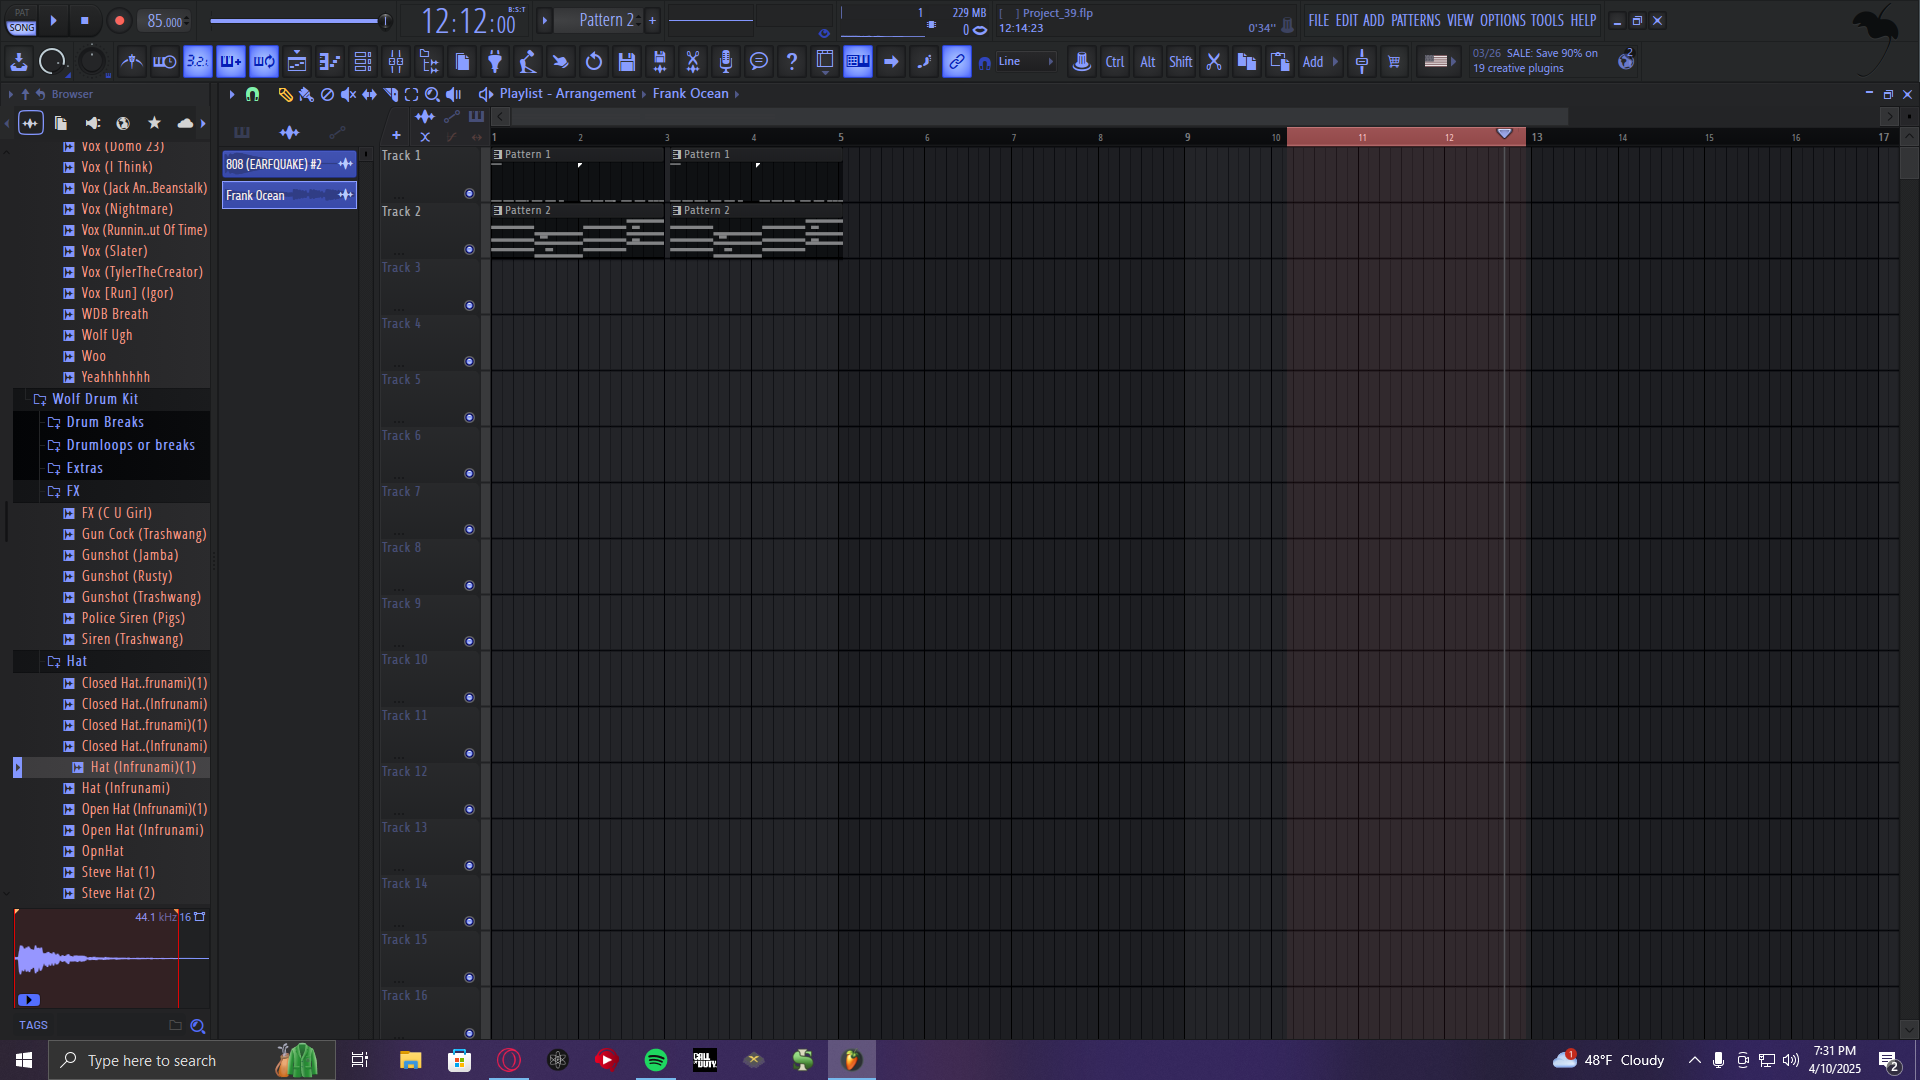The width and height of the screenshot is (1920, 1080).
Task: Click the microphone recording icon
Action: (x=726, y=62)
